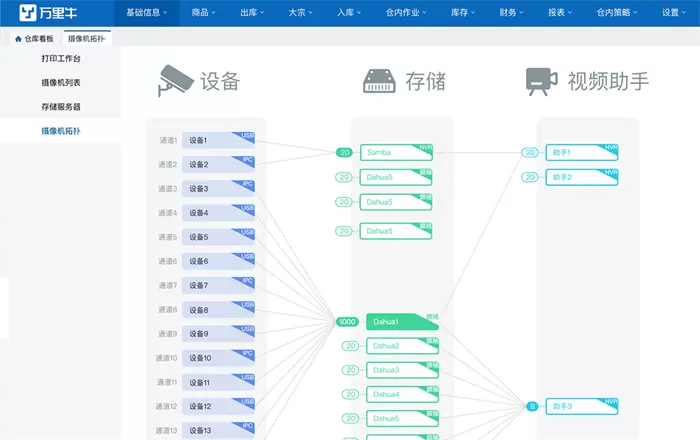Open the 设置 dropdown in top bar
700x440 pixels.
click(674, 13)
